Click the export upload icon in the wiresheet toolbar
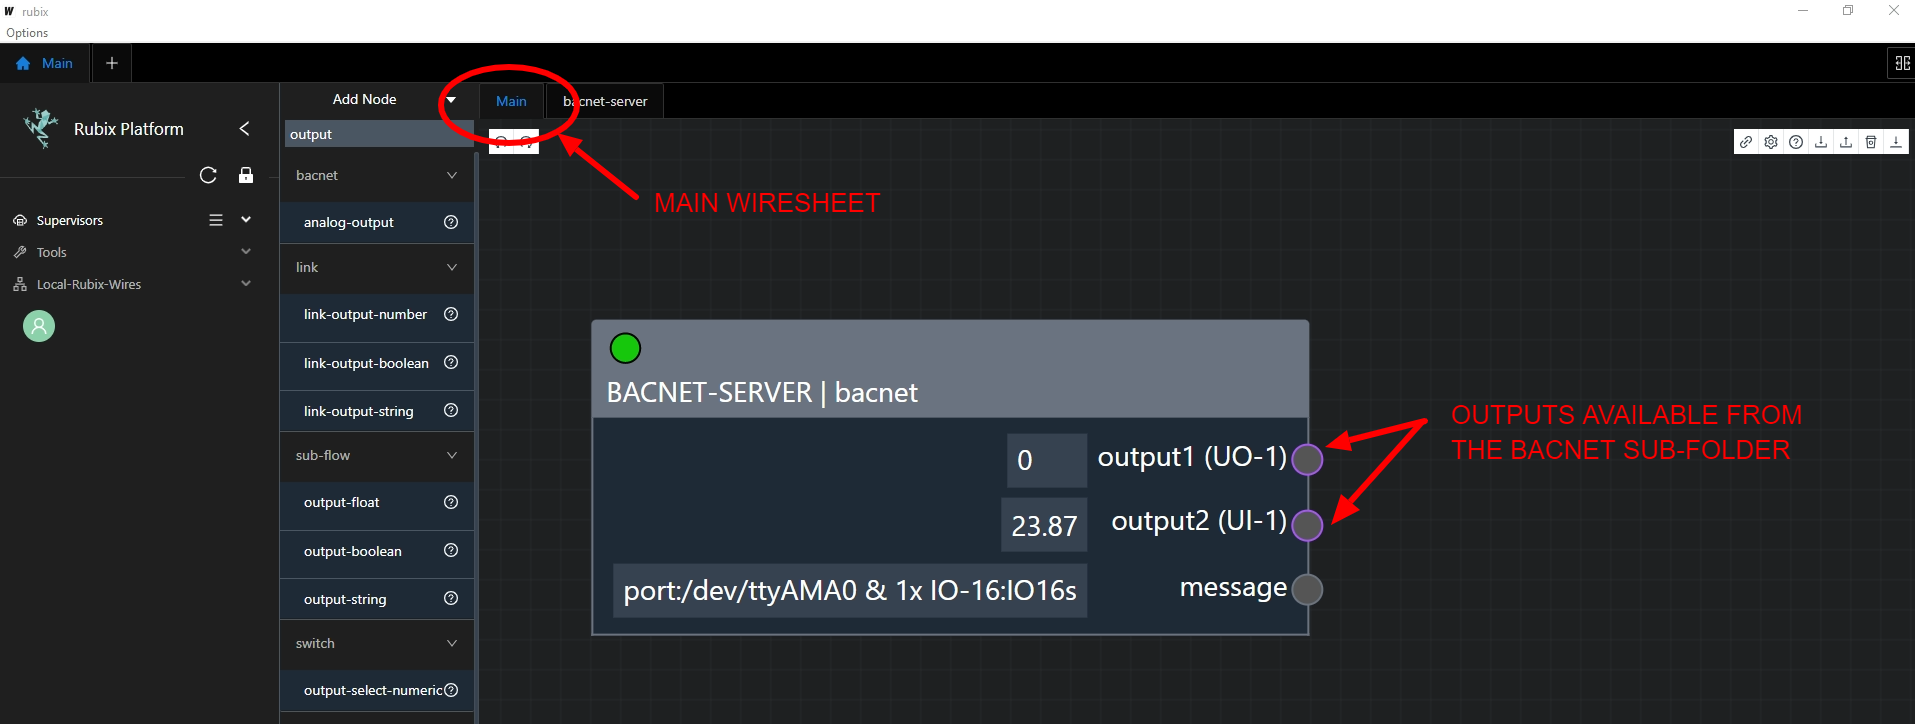The height and width of the screenshot is (724, 1915). point(1846,142)
